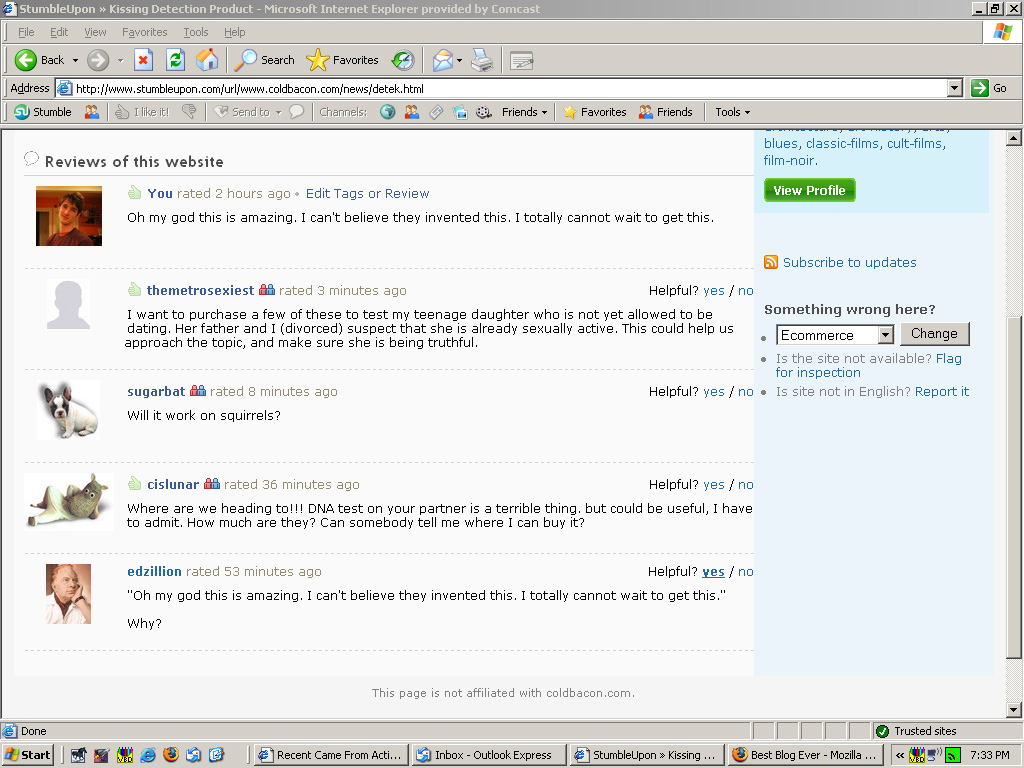
Task: Click the RSS feed icon
Action: 771,263
